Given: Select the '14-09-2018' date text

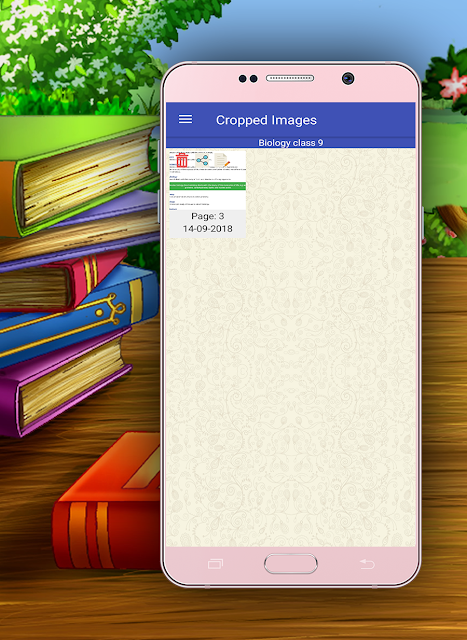Looking at the screenshot, I should 208,229.
